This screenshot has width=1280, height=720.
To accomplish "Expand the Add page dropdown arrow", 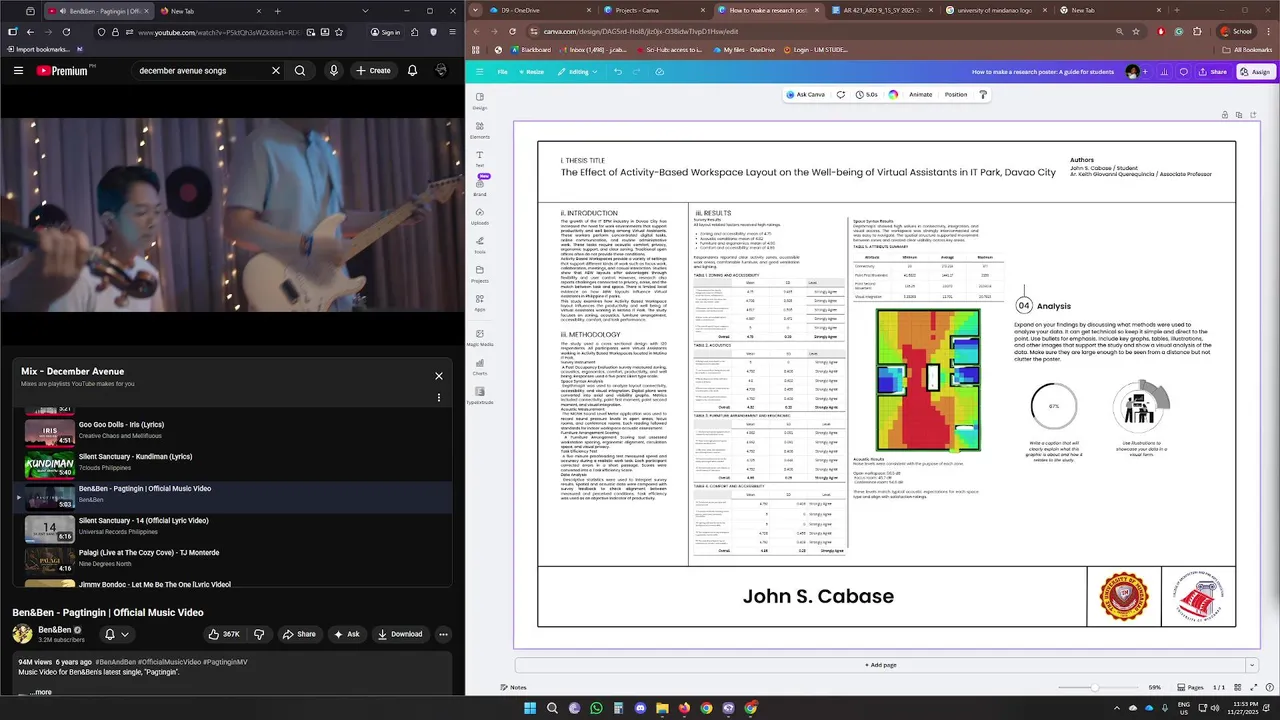I will [1251, 665].
